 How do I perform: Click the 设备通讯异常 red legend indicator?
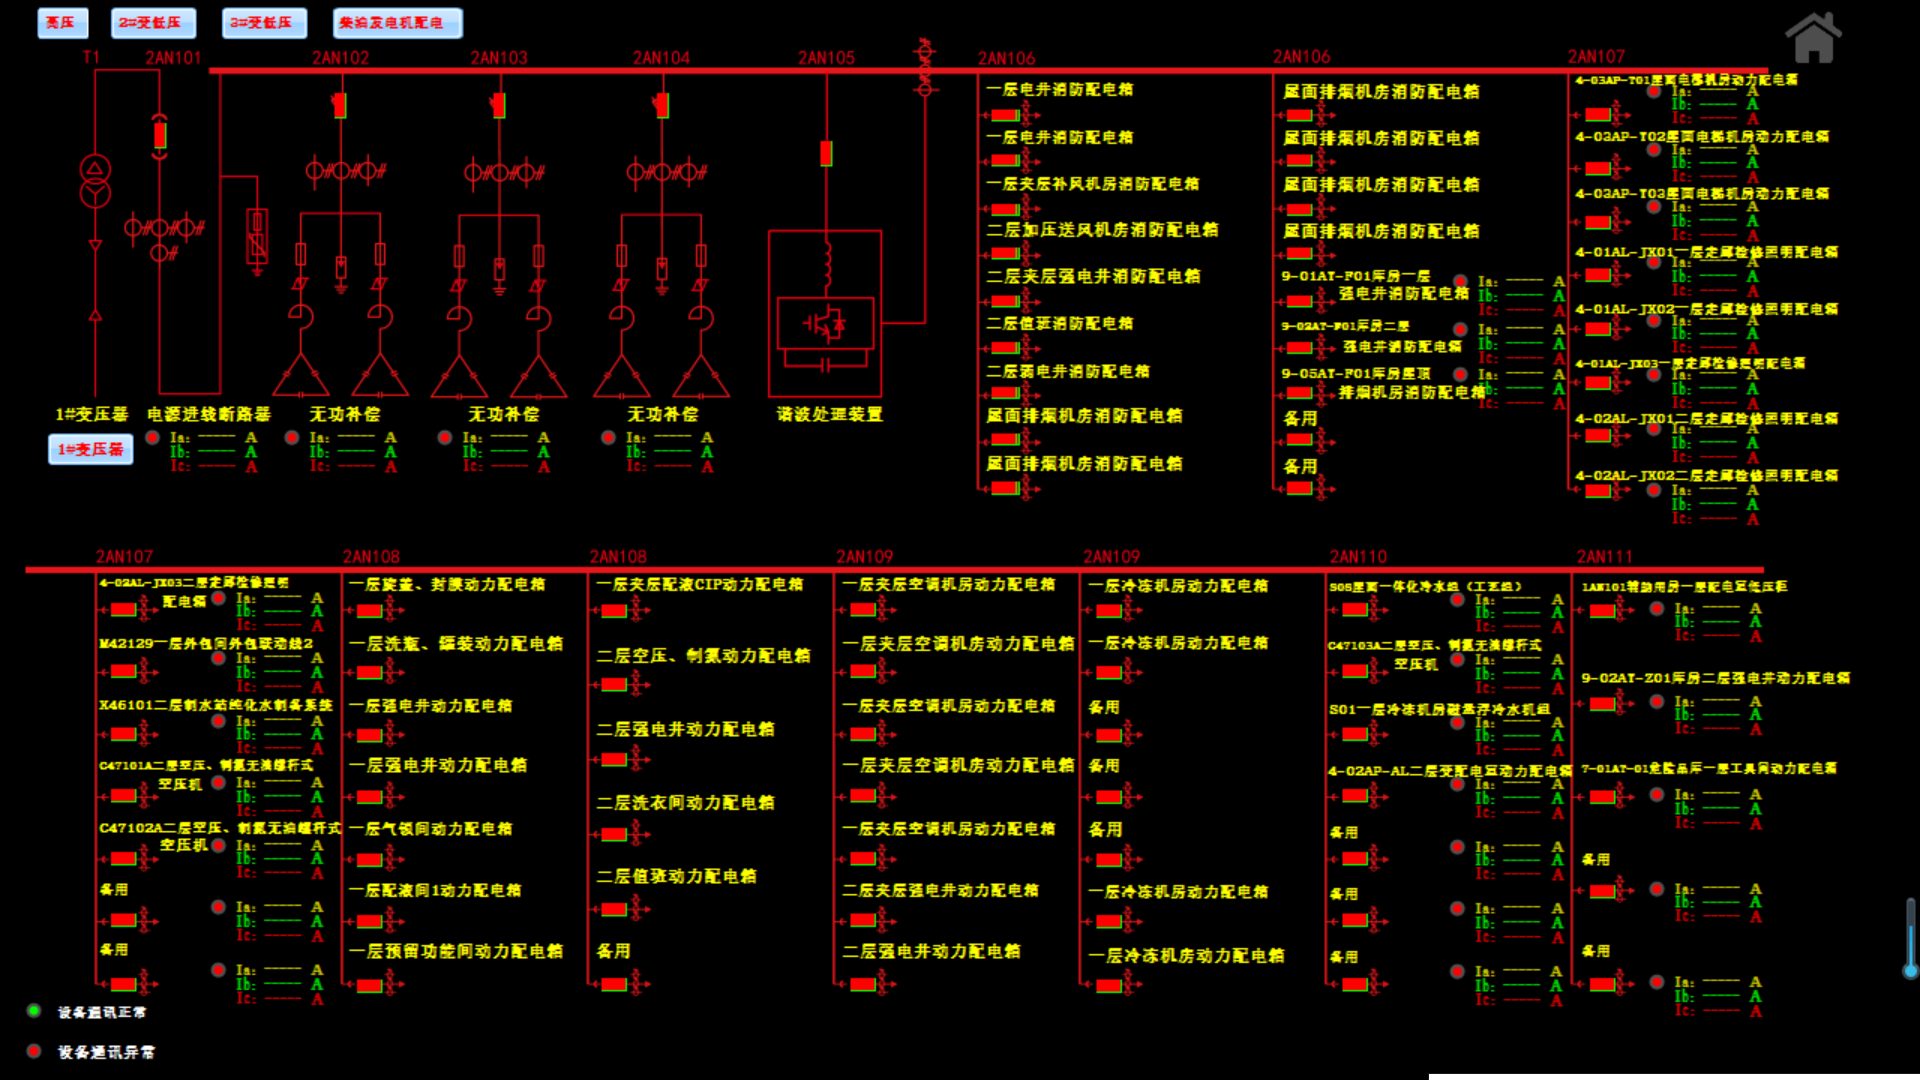(34, 1051)
